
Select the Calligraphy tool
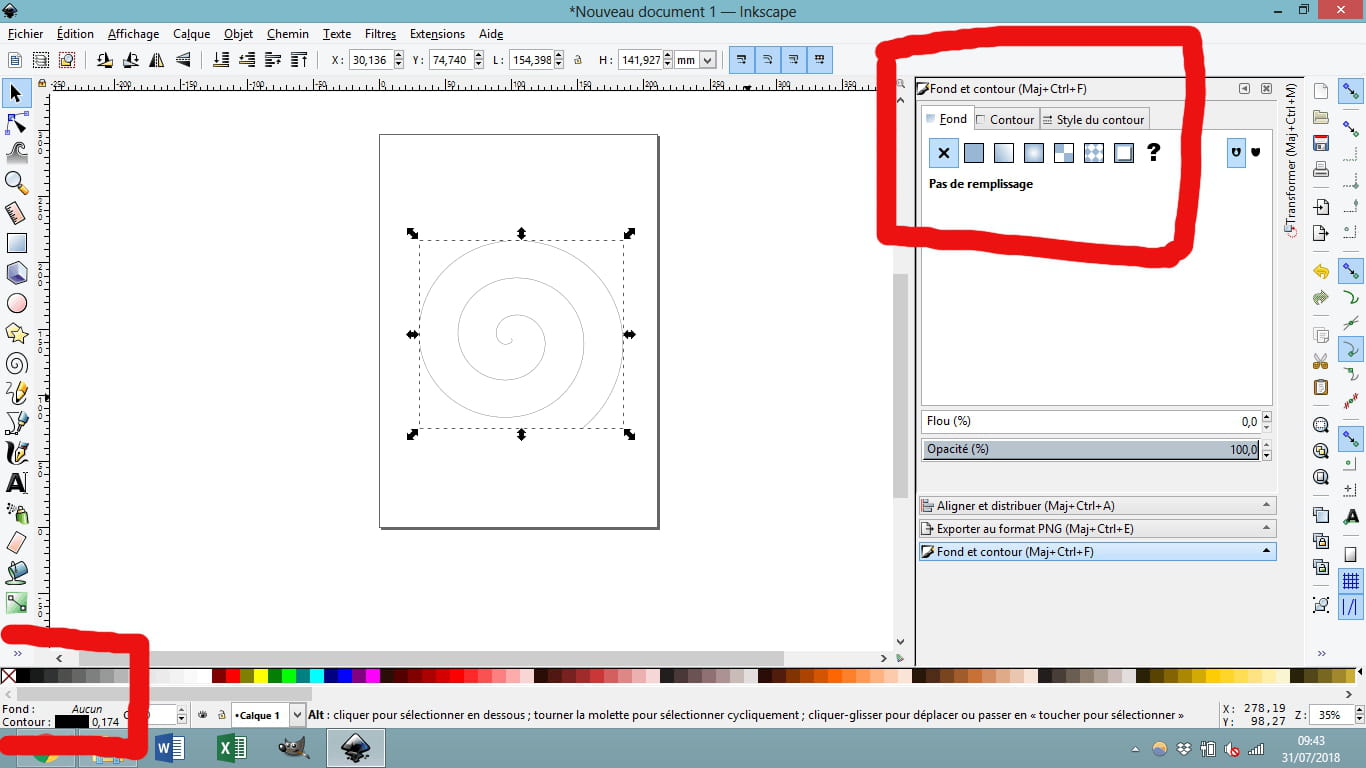click(x=16, y=453)
